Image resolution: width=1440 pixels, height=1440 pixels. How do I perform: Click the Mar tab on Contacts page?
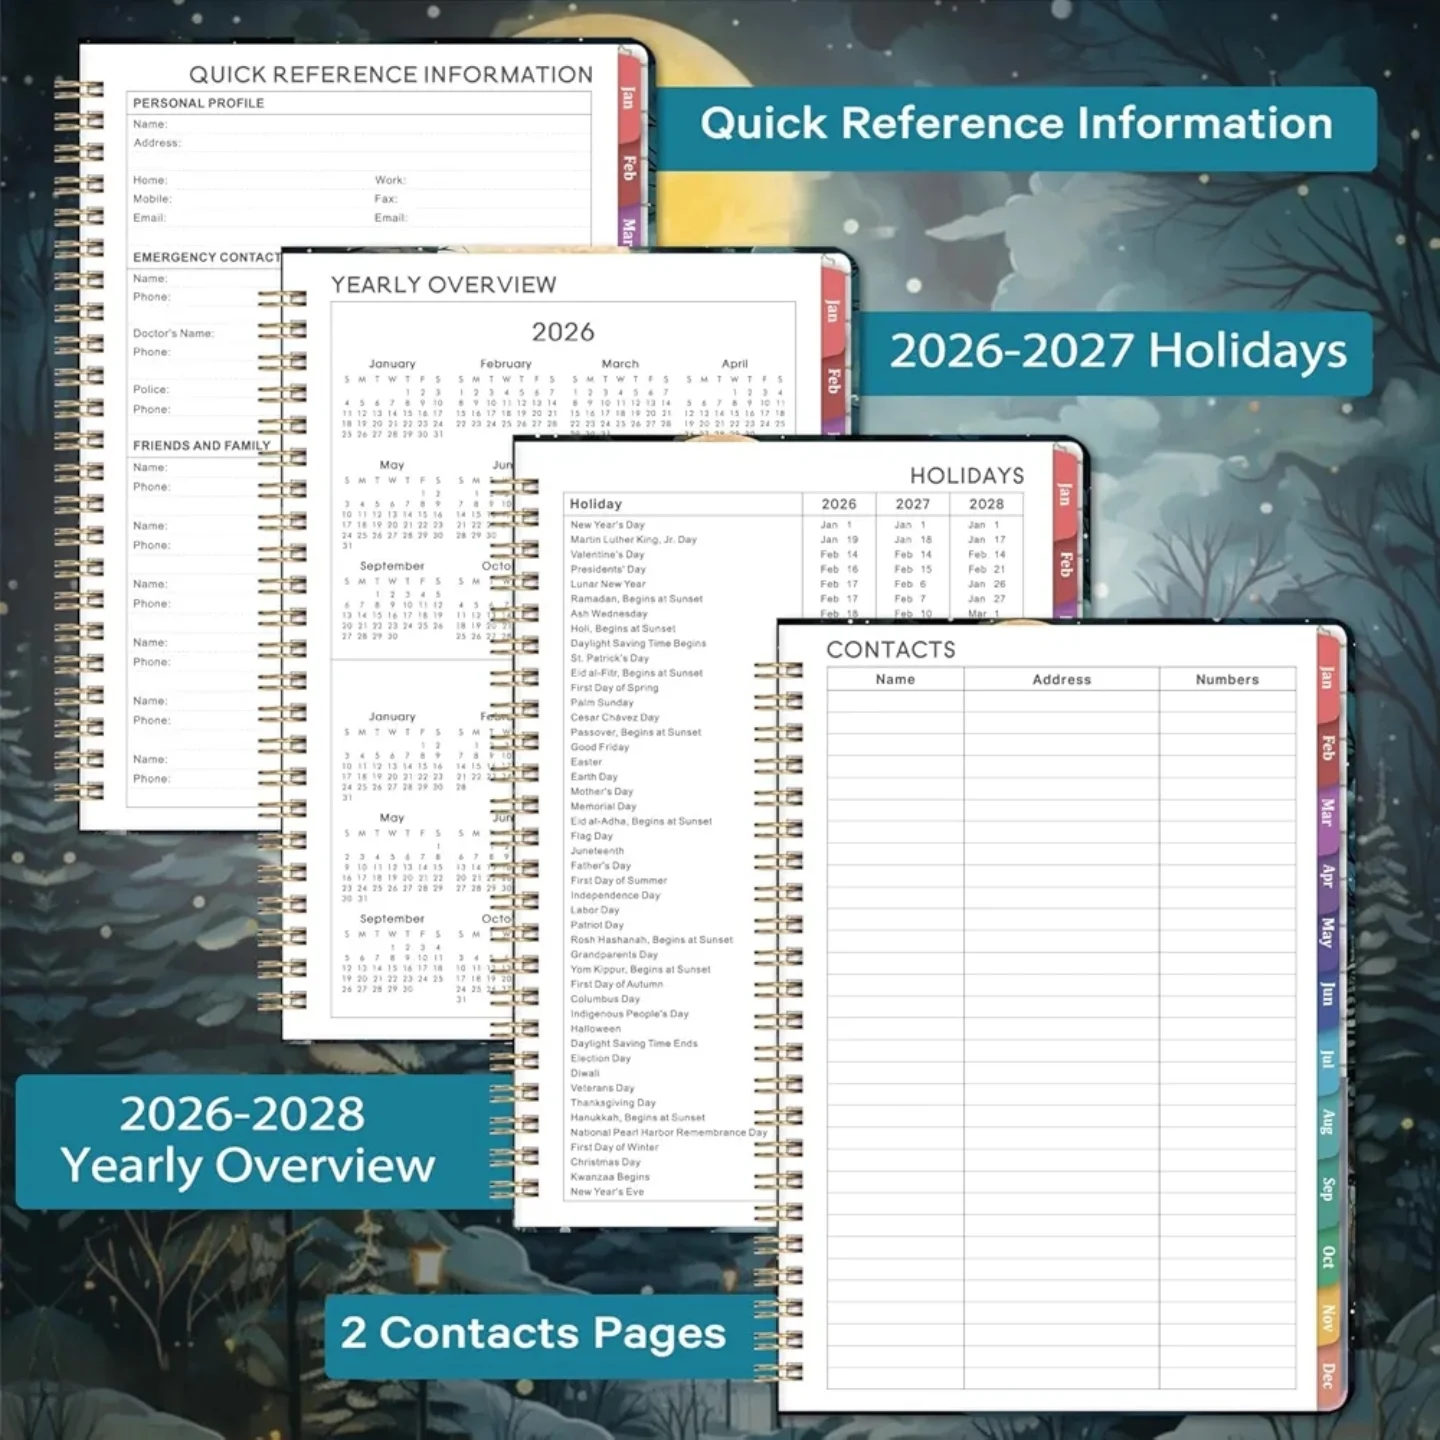click(x=1327, y=812)
